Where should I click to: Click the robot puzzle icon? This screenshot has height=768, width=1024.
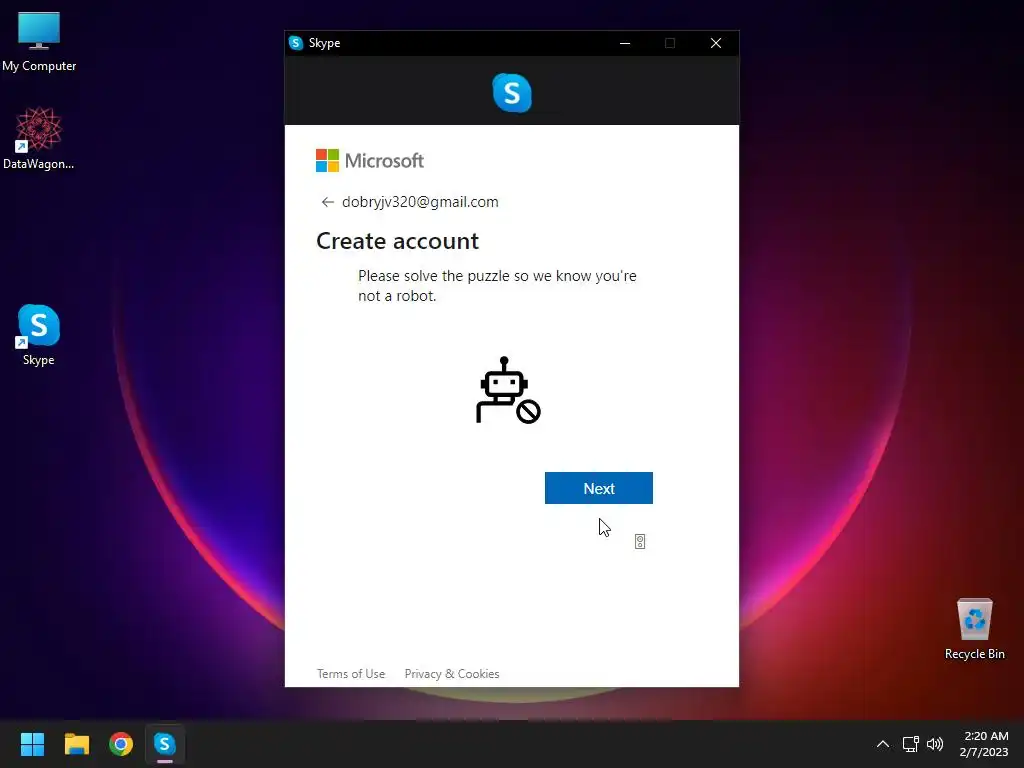pyautogui.click(x=508, y=390)
